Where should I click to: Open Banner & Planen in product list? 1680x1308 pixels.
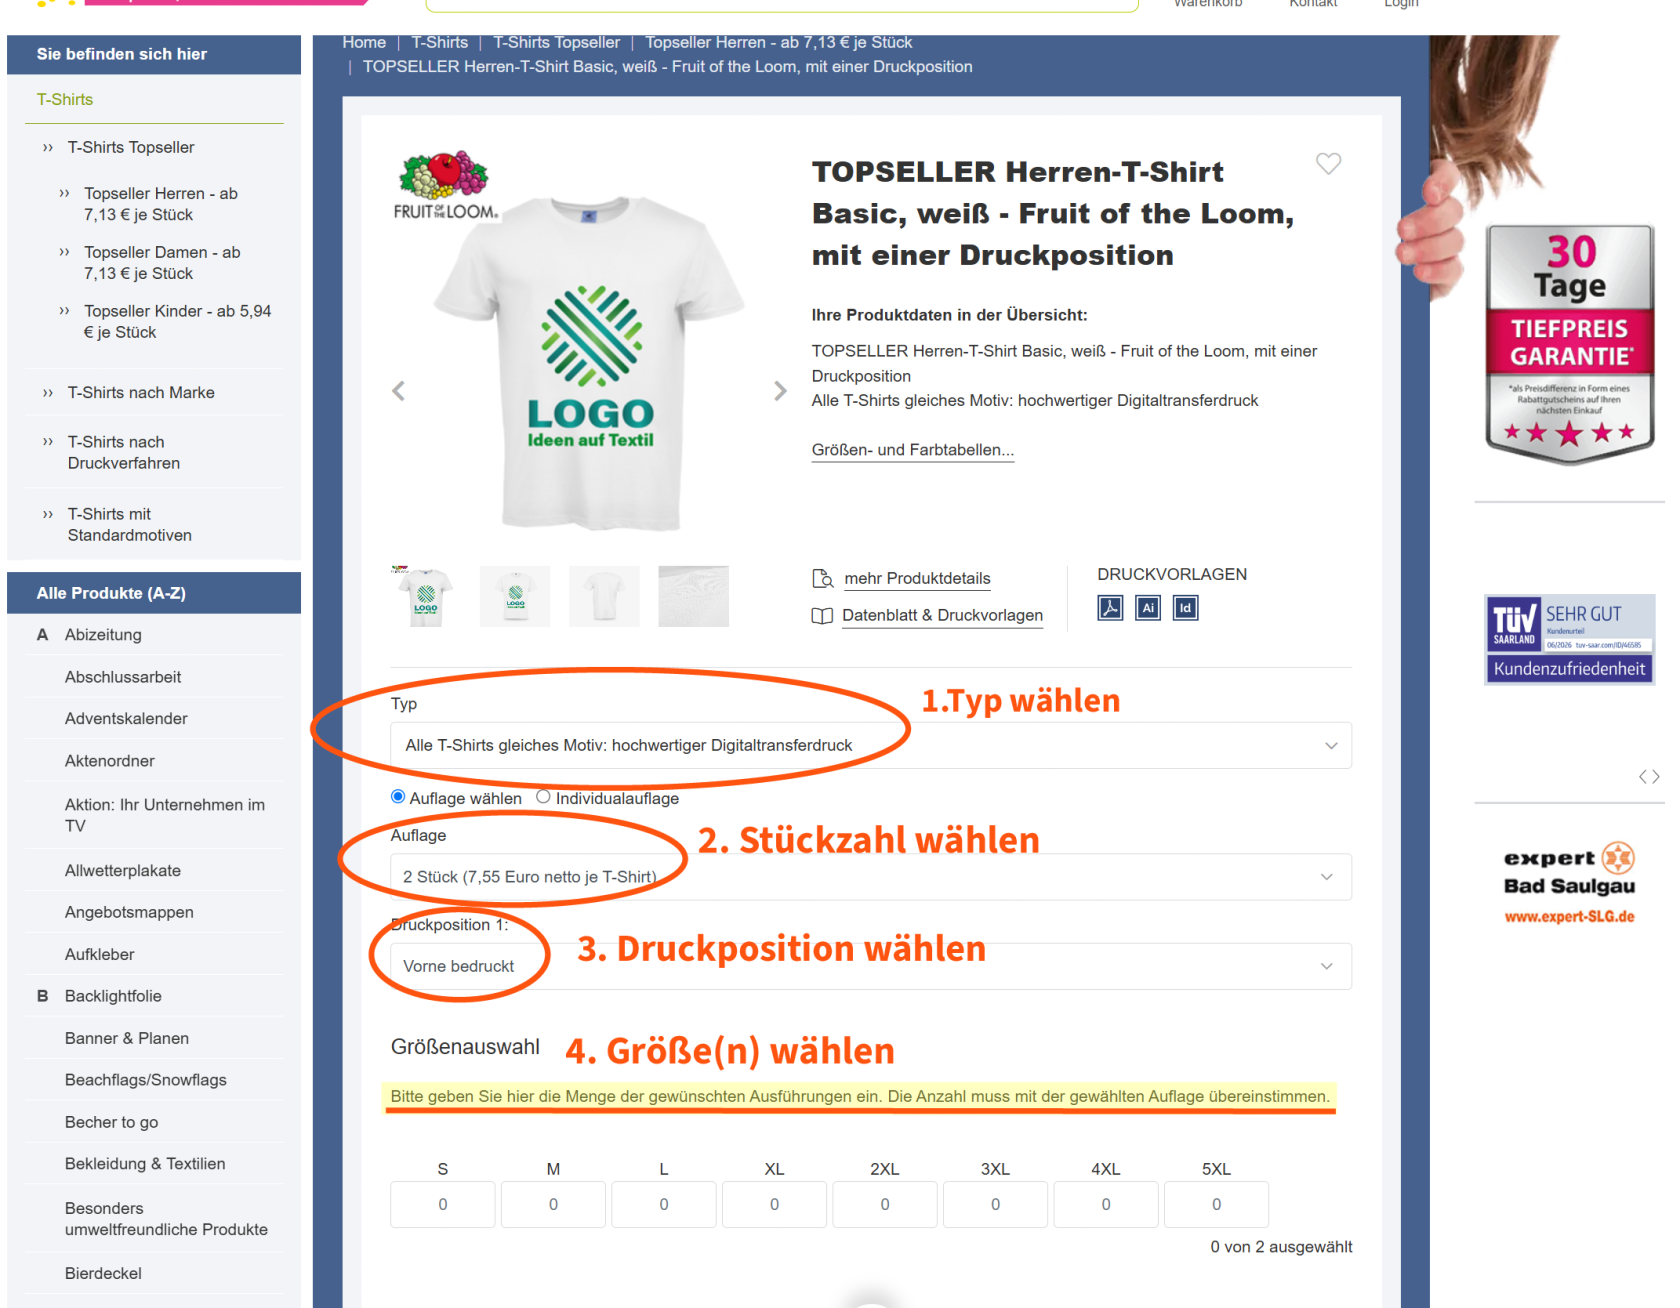point(127,1038)
